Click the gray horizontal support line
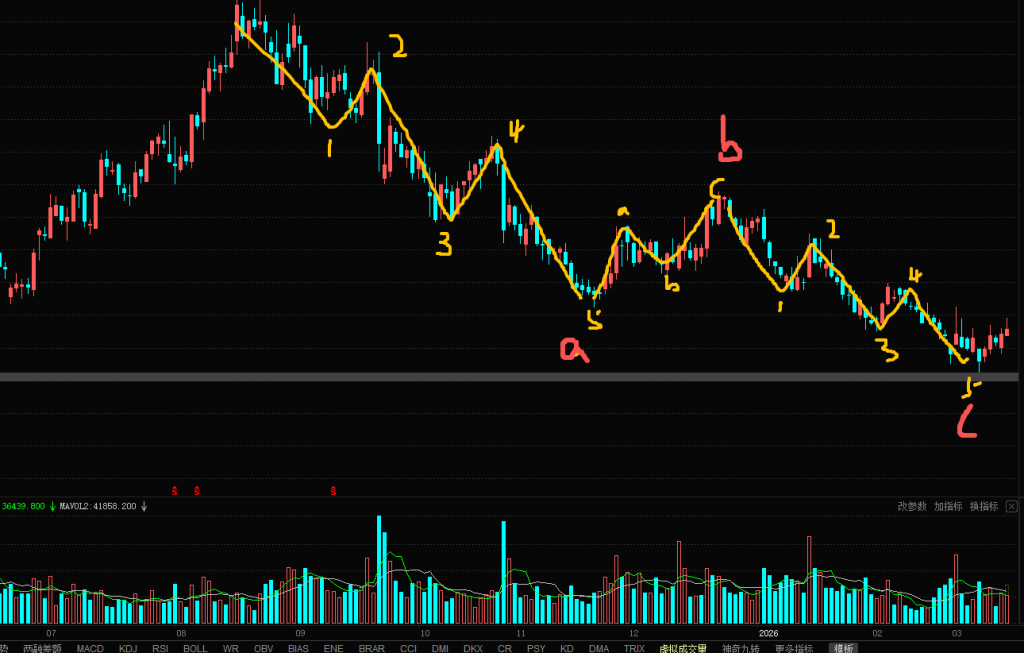The height and width of the screenshot is (653, 1024). point(500,376)
